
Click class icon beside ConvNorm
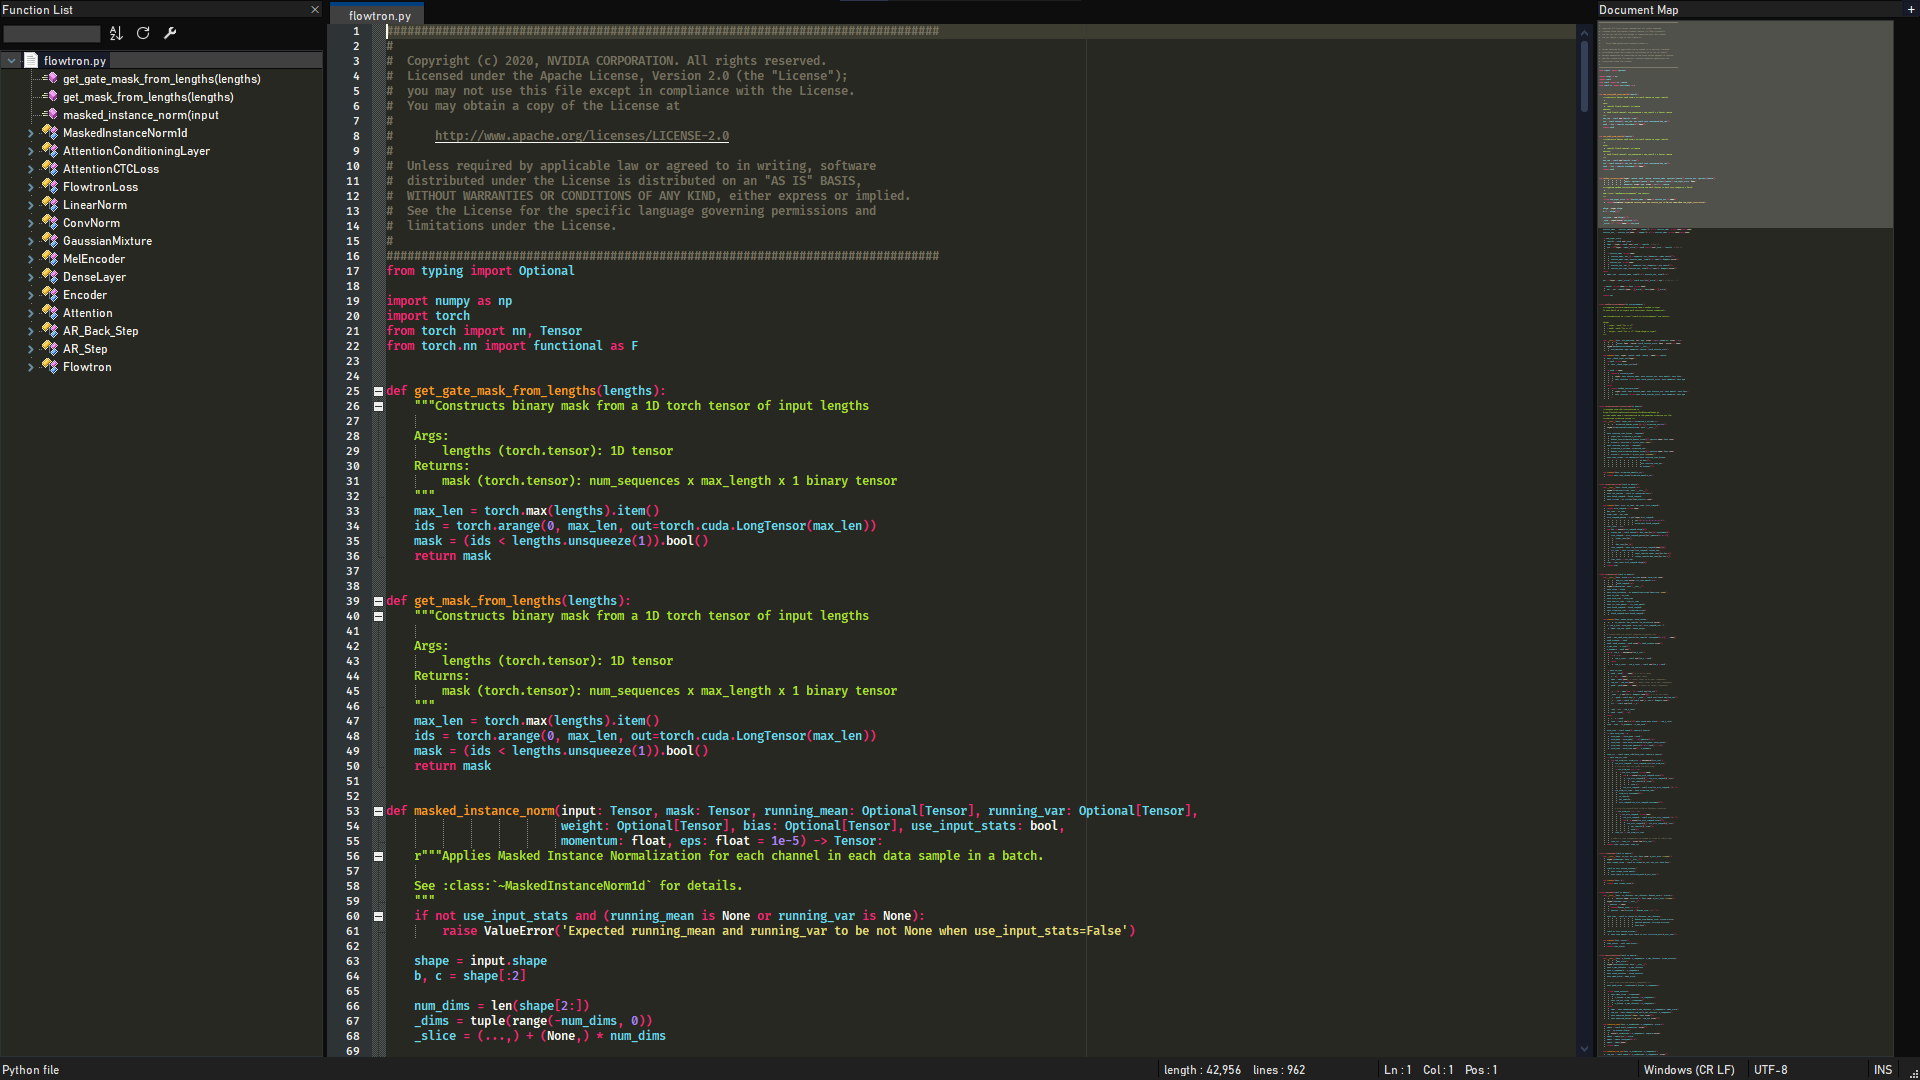coord(50,223)
